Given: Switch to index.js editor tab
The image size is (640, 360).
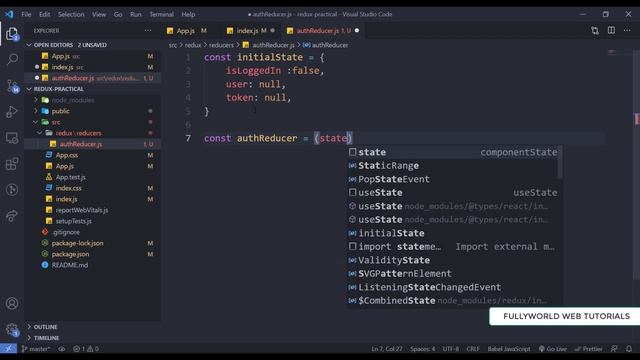Looking at the screenshot, I should click(x=251, y=31).
